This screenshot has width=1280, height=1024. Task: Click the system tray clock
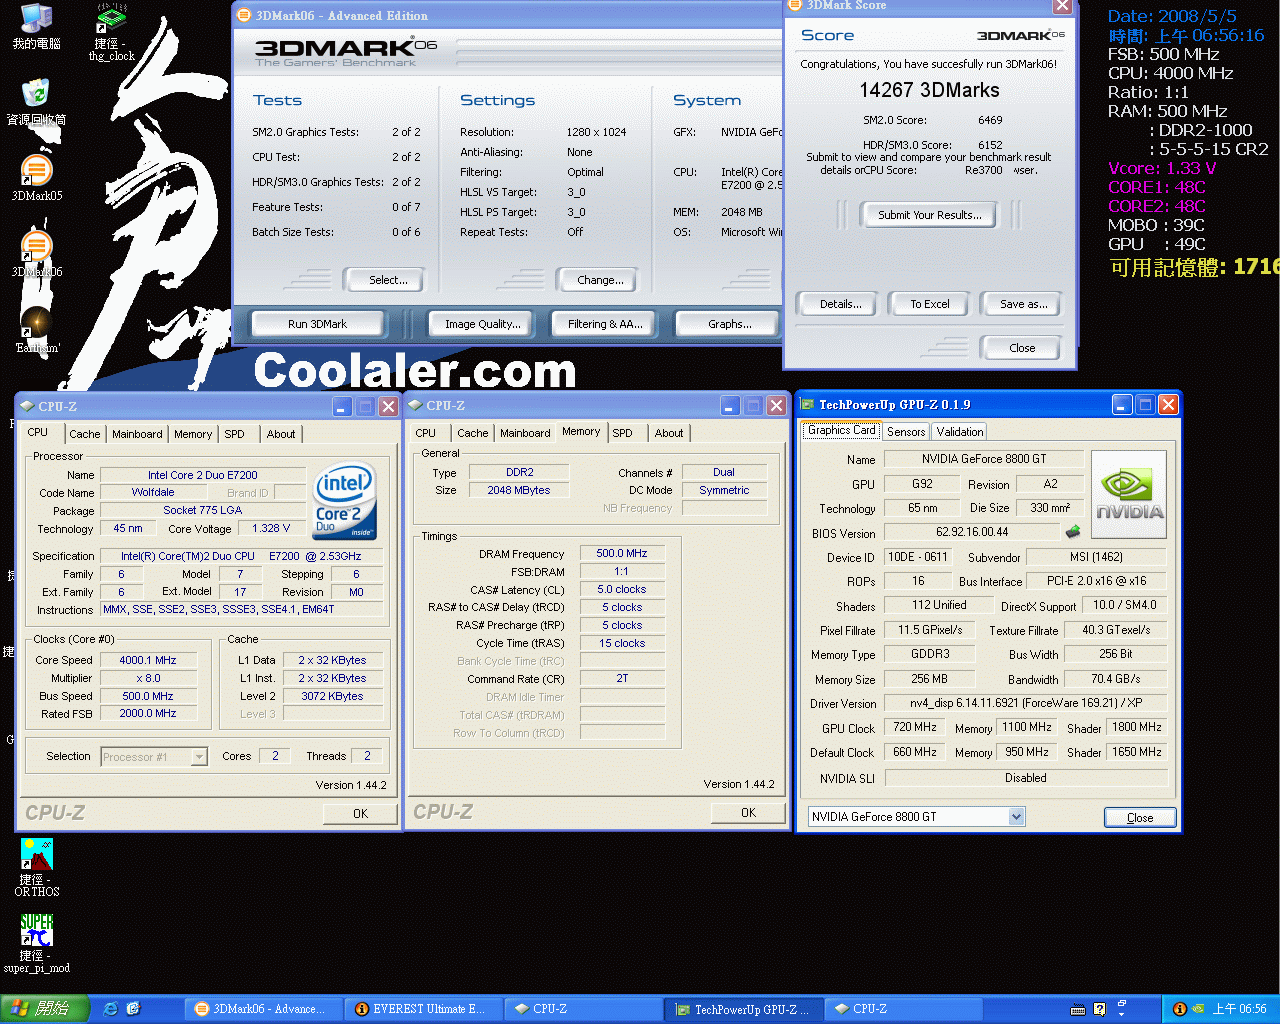(1239, 1009)
